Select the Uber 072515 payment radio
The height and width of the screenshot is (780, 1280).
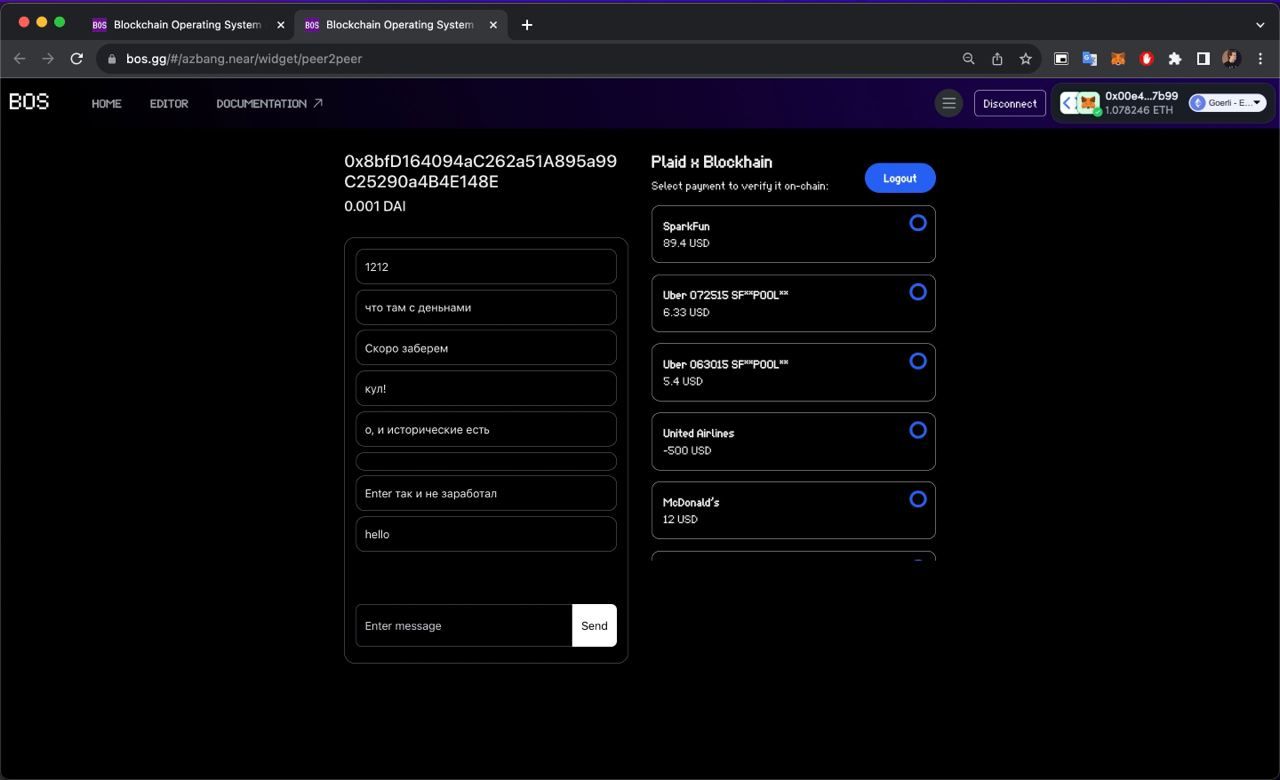(x=918, y=292)
